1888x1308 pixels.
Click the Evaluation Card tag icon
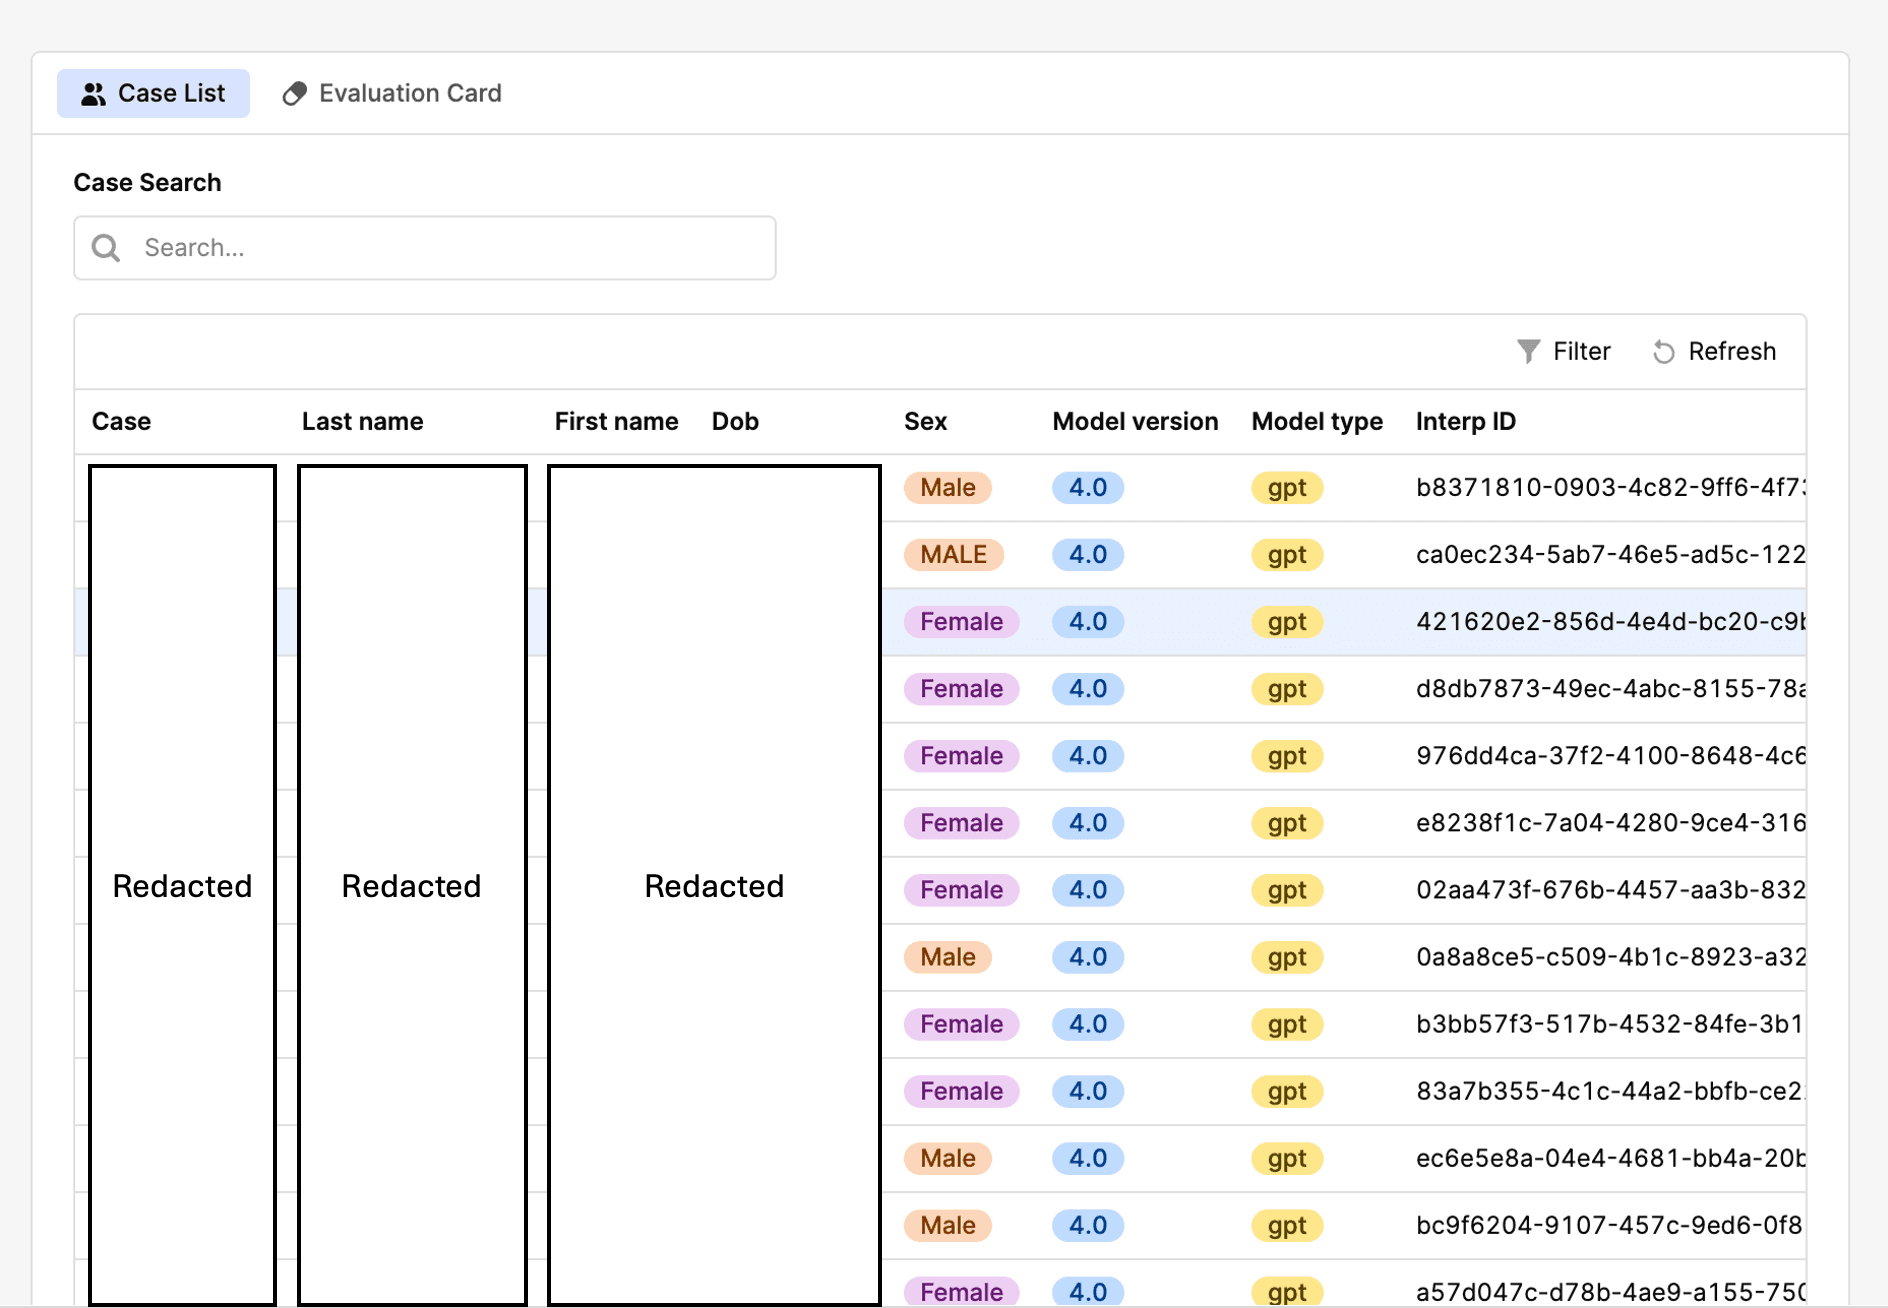coord(294,94)
